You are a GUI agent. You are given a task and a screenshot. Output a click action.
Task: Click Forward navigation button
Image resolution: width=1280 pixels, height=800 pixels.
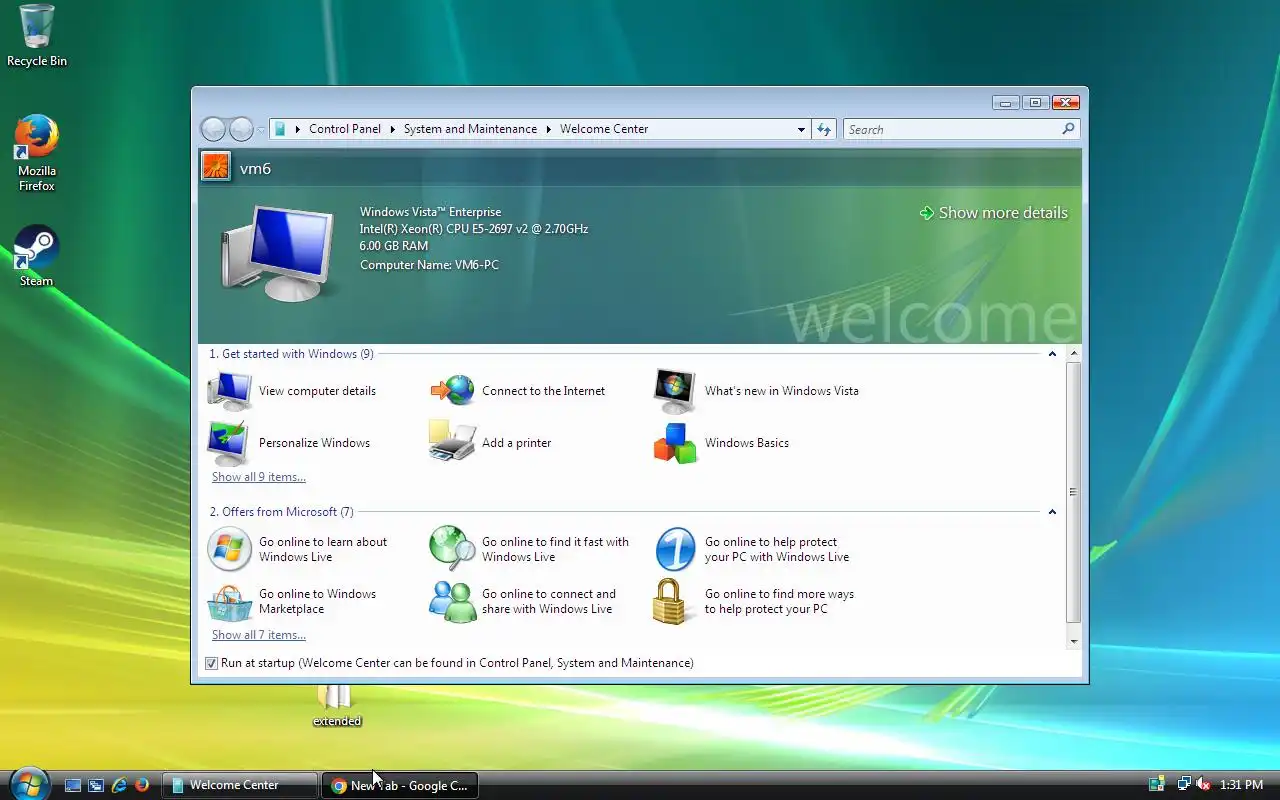click(x=241, y=129)
